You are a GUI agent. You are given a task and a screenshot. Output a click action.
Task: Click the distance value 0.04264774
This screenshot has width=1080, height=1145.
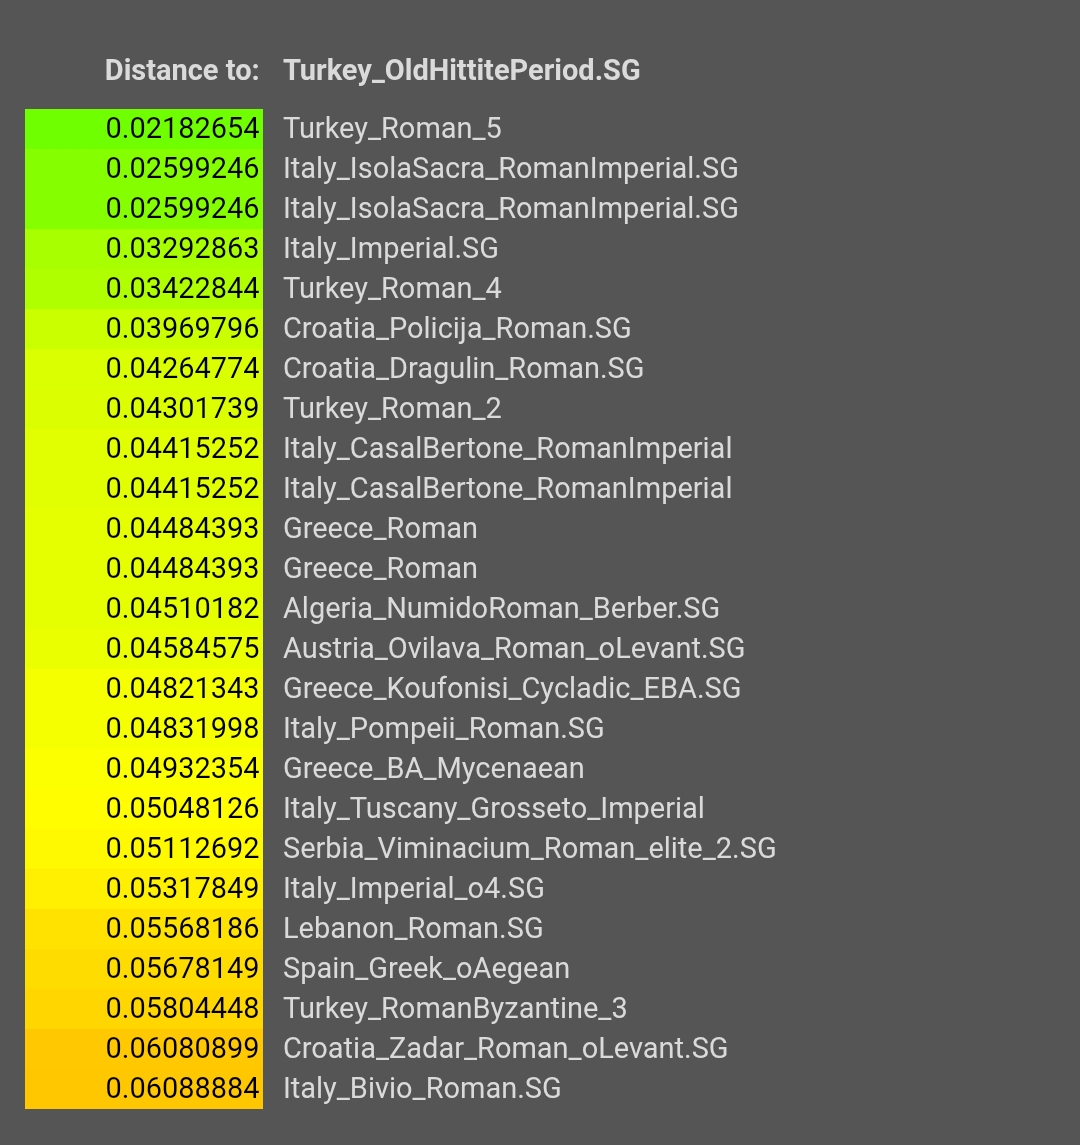tap(183, 369)
